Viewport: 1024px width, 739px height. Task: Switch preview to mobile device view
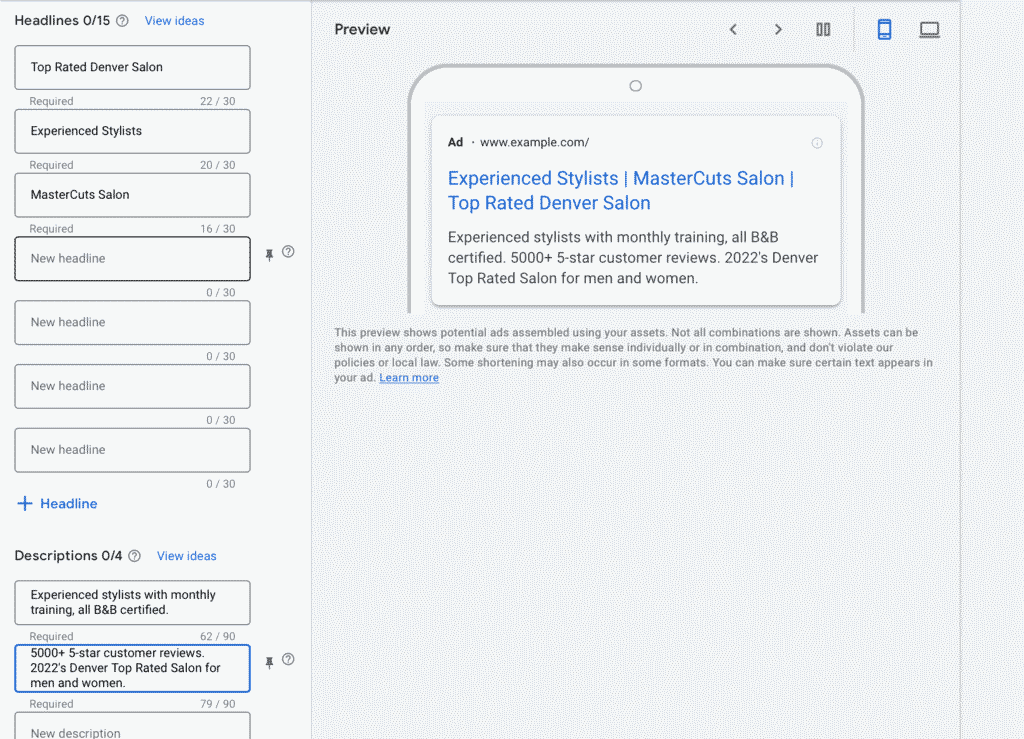point(884,30)
